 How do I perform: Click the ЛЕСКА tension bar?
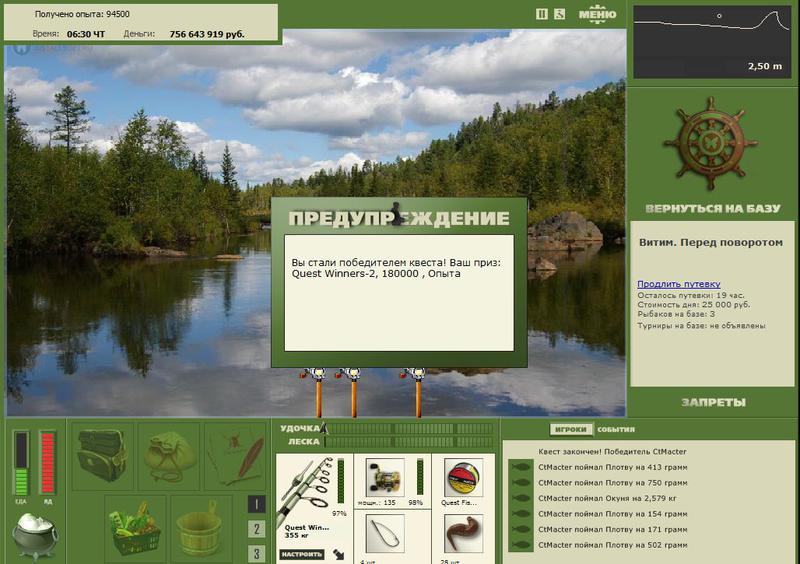(x=408, y=442)
